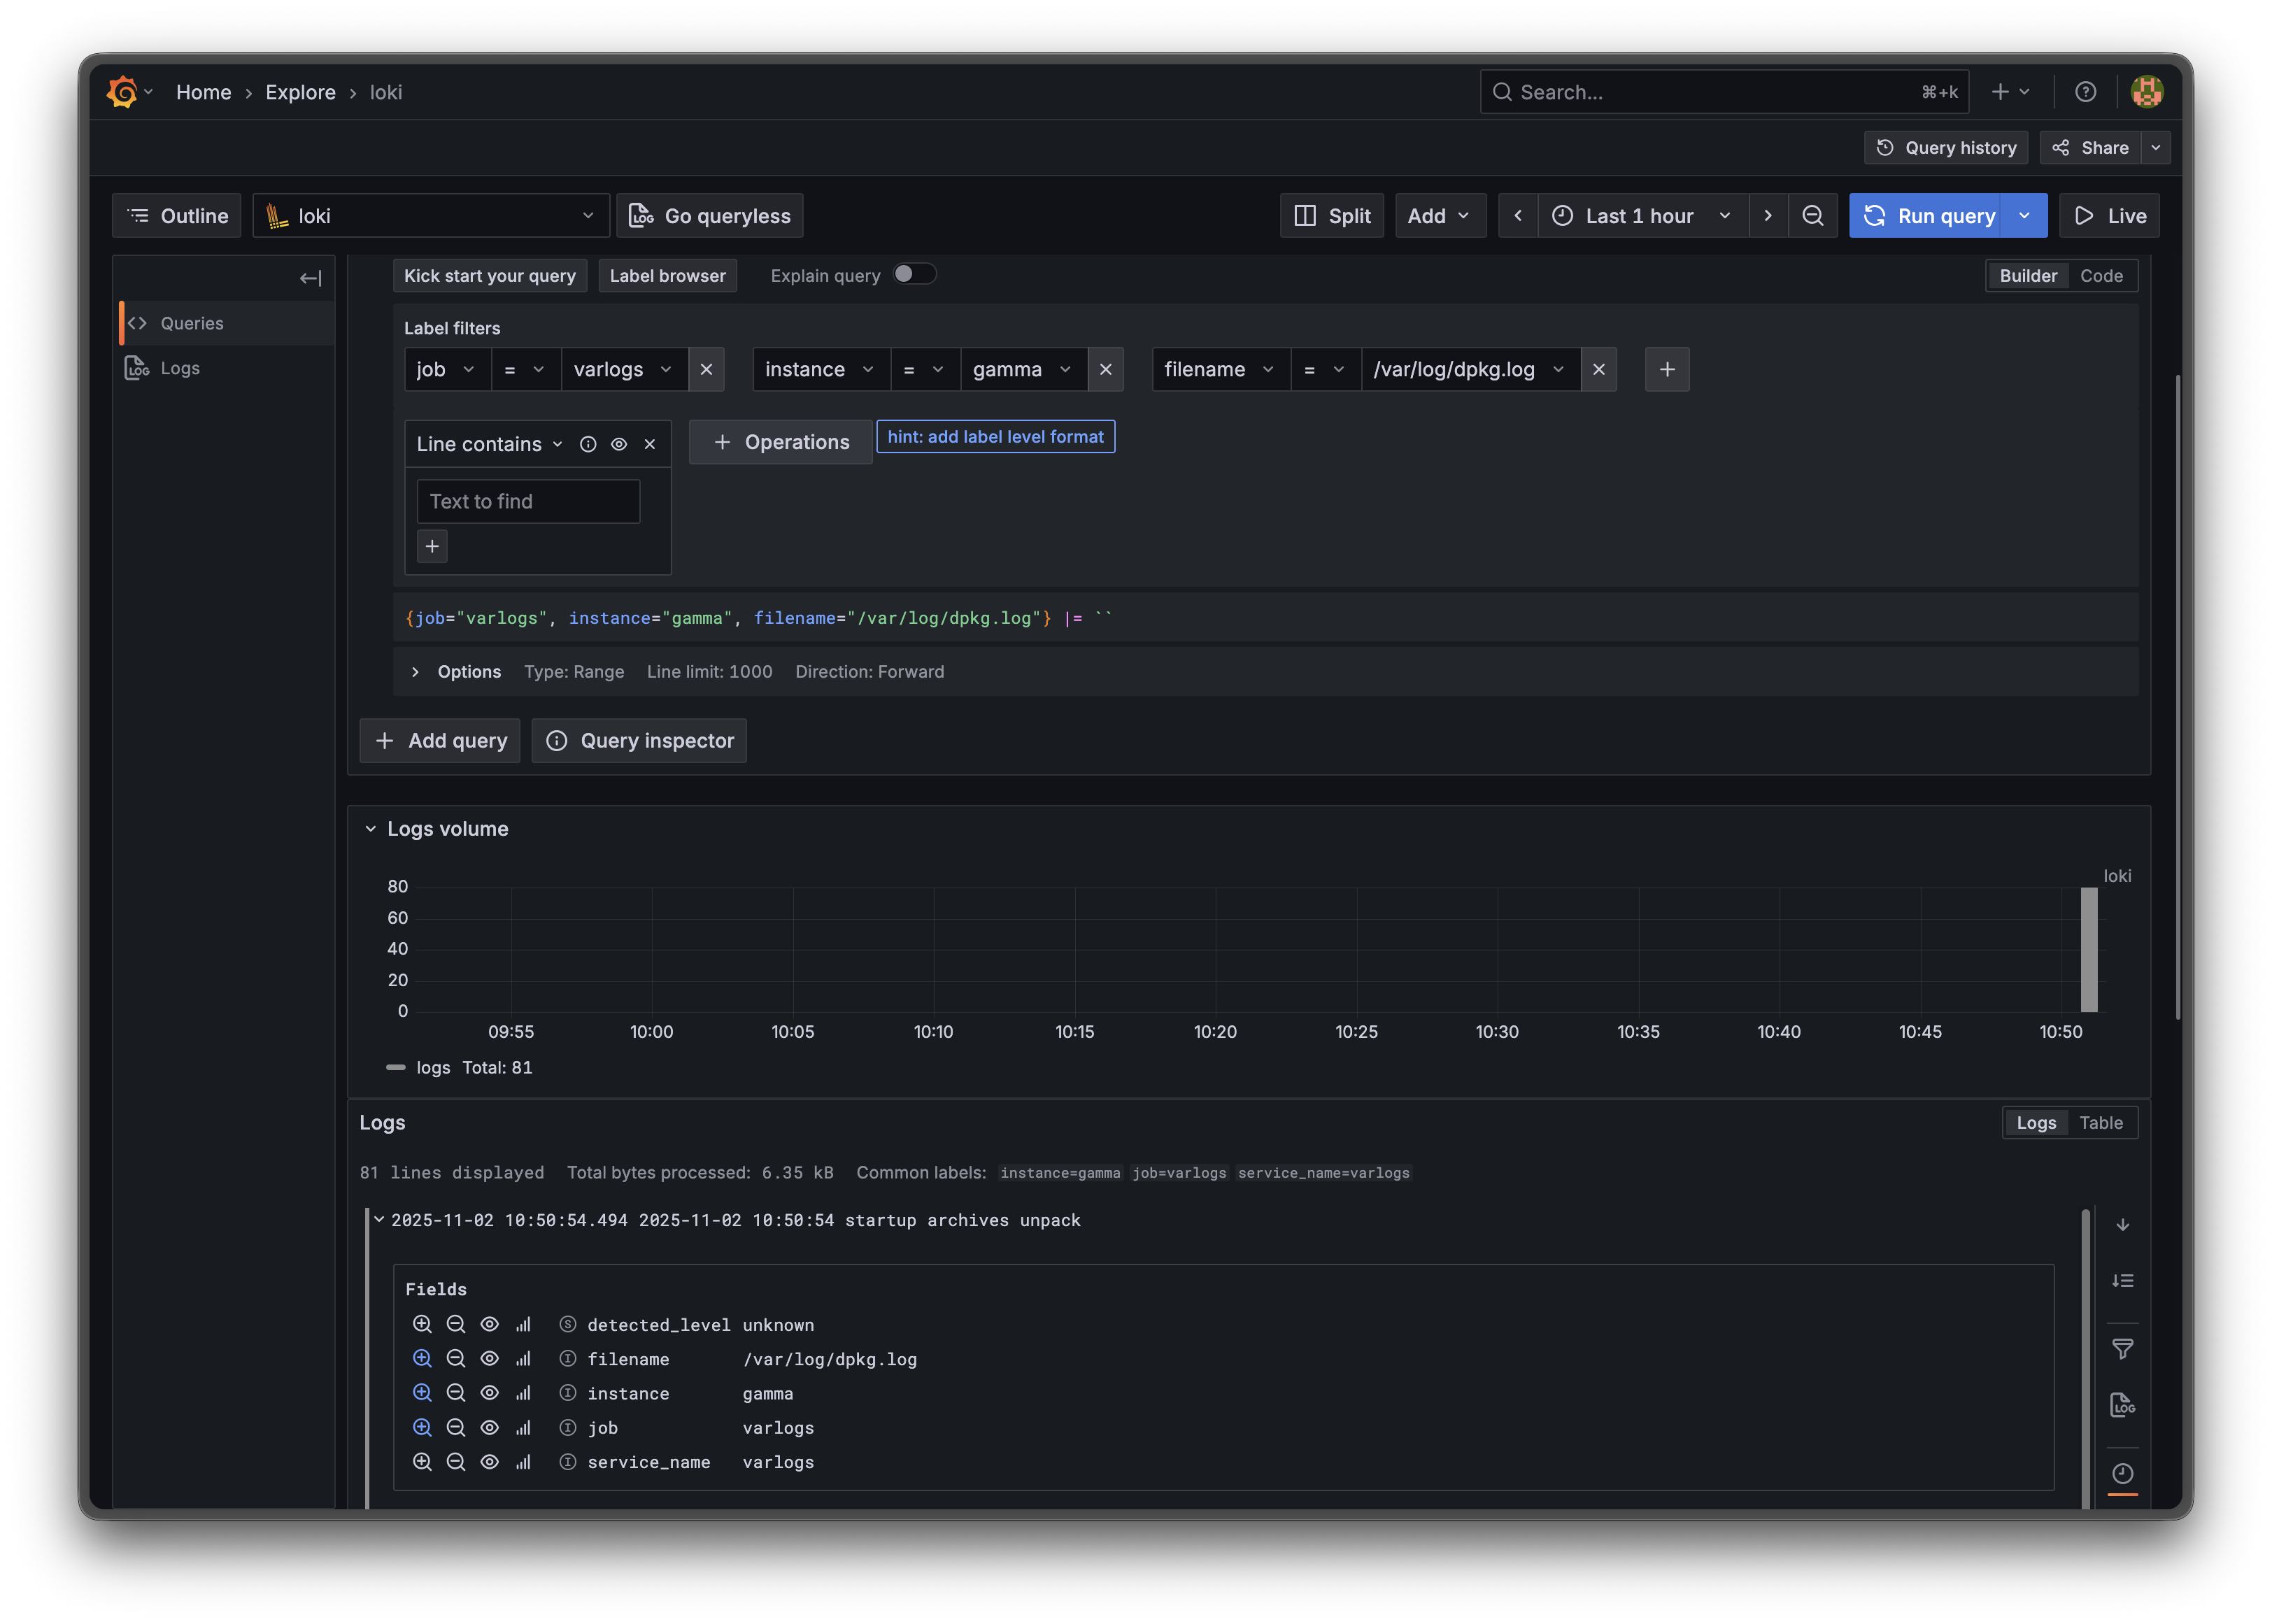Screen dimensions: 2272x1624
Task: Open ad-hoc statistics for the filename field
Action: pyautogui.click(x=523, y=1359)
